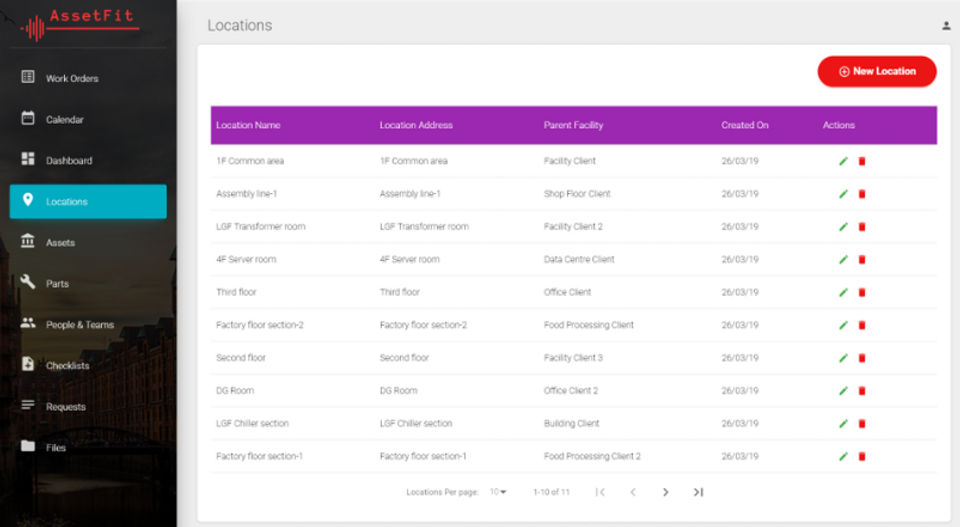Delete the Factory floor section-2 location
The height and width of the screenshot is (527, 960).
pyautogui.click(x=862, y=325)
